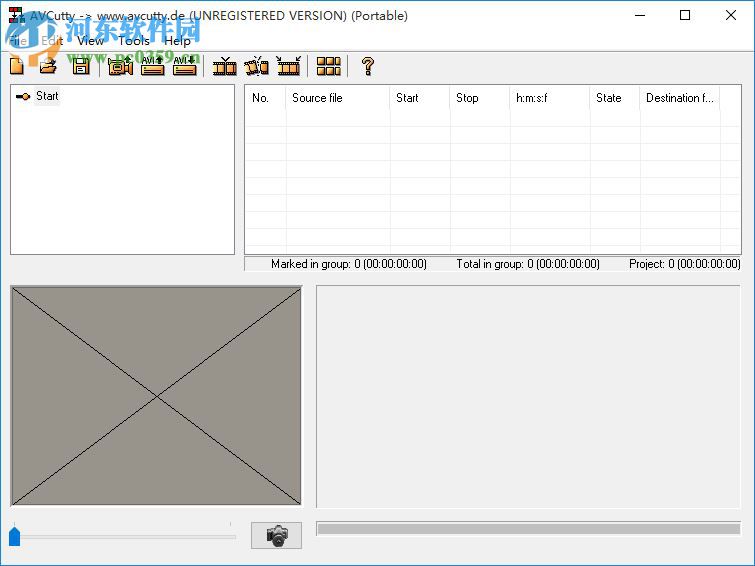The height and width of the screenshot is (566, 755).
Task: Open the Tools menu
Action: click(x=134, y=41)
